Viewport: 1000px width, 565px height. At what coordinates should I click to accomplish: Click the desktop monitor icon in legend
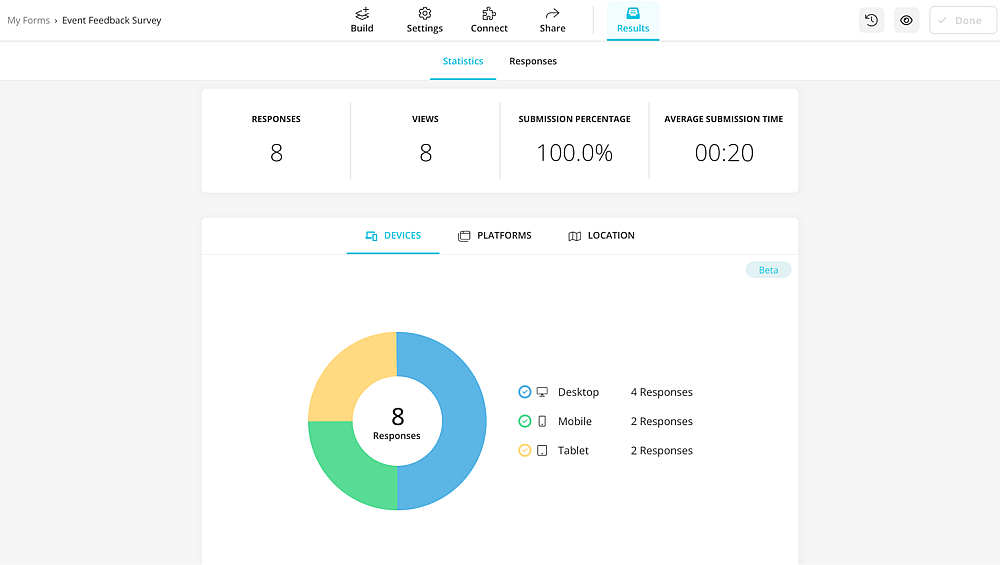coord(542,392)
